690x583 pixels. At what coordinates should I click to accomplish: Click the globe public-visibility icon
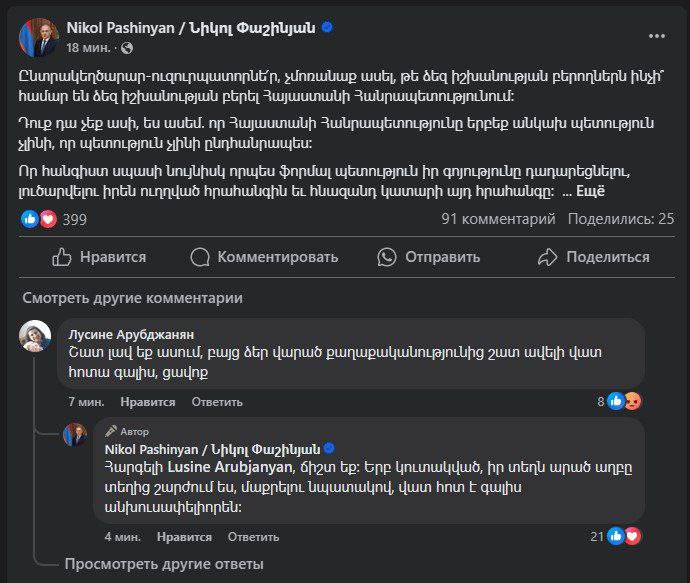pos(127,48)
